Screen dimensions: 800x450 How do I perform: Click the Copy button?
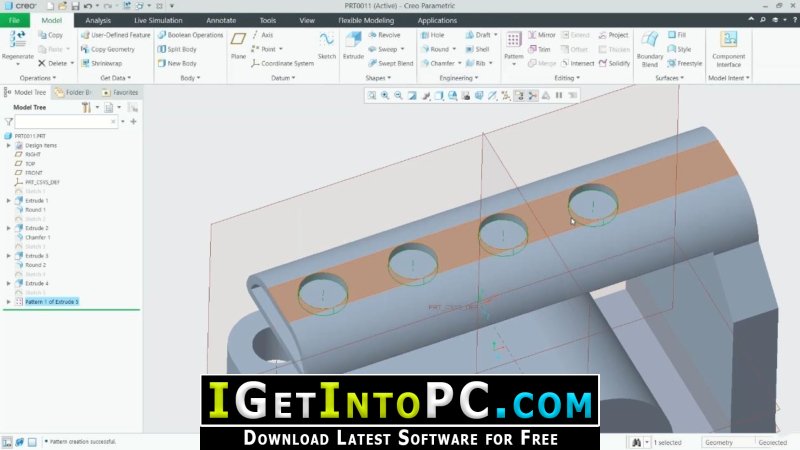pyautogui.click(x=51, y=35)
